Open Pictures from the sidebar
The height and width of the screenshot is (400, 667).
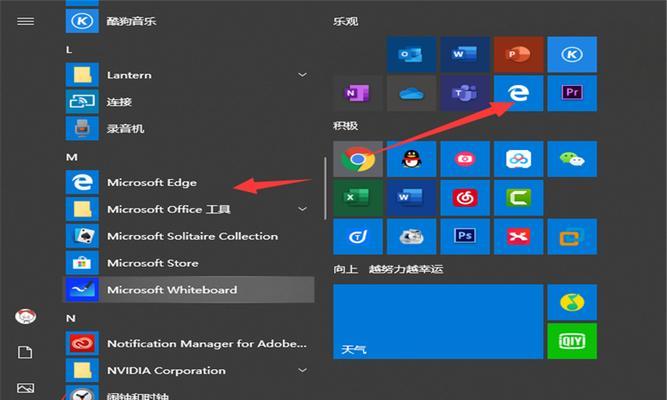25,388
